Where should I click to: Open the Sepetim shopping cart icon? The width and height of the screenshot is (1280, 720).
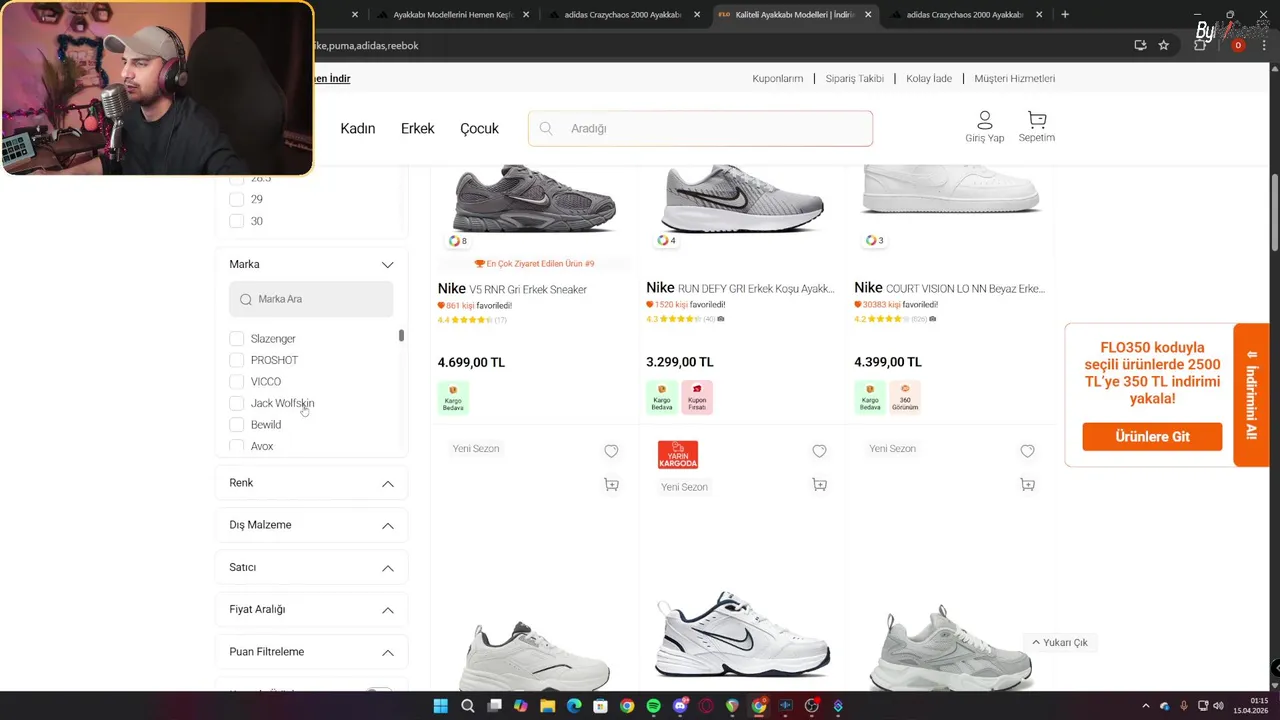pyautogui.click(x=1037, y=127)
